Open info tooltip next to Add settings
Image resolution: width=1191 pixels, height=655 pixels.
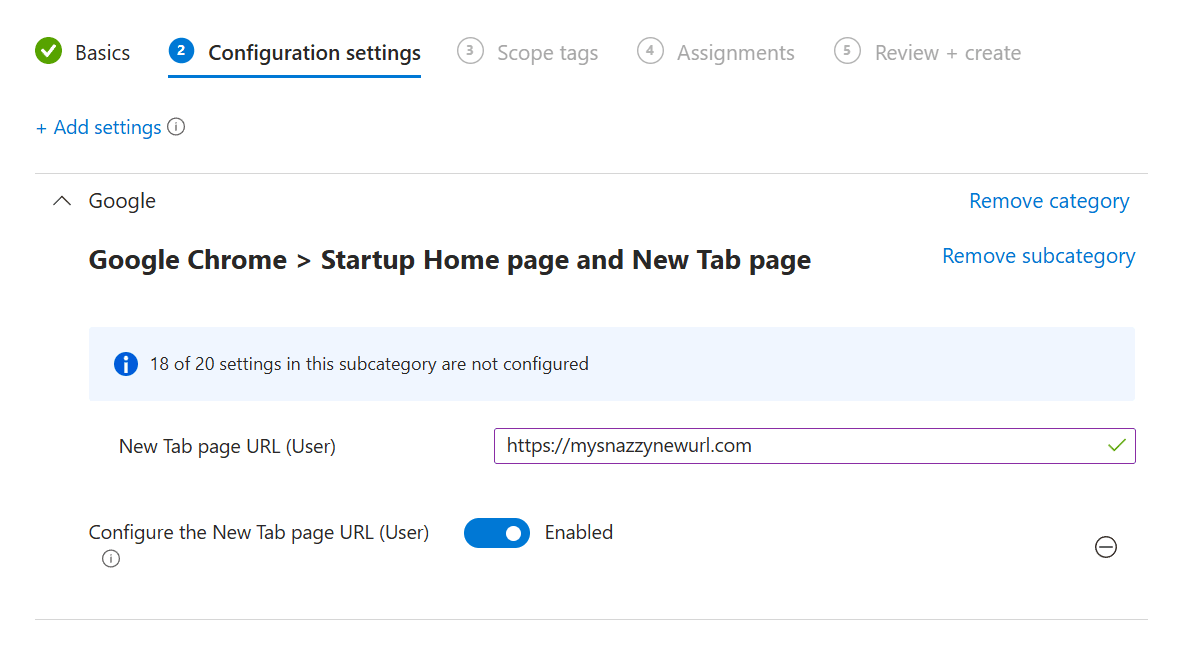coord(176,127)
